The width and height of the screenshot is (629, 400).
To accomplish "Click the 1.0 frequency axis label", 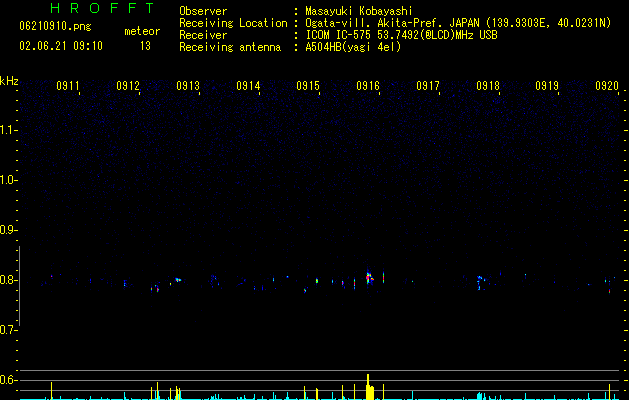I will pos(7,180).
